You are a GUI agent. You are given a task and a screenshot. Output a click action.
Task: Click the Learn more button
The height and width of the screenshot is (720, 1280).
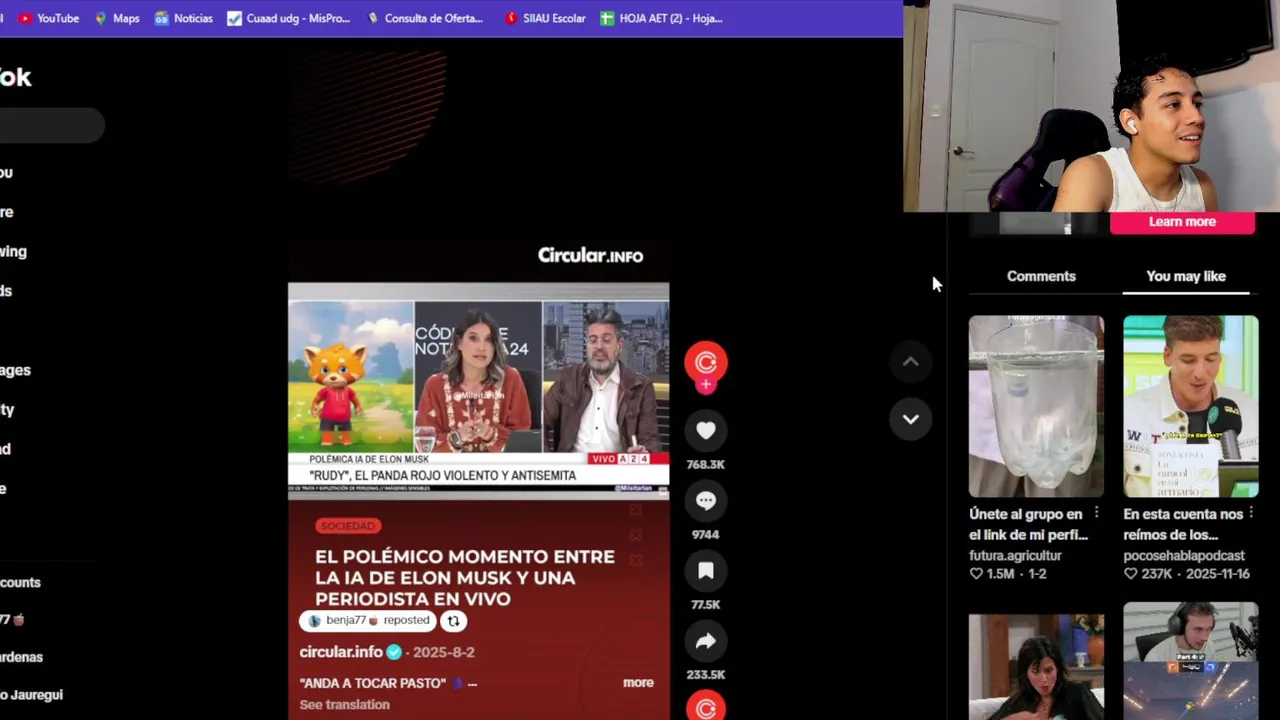coord(1182,222)
